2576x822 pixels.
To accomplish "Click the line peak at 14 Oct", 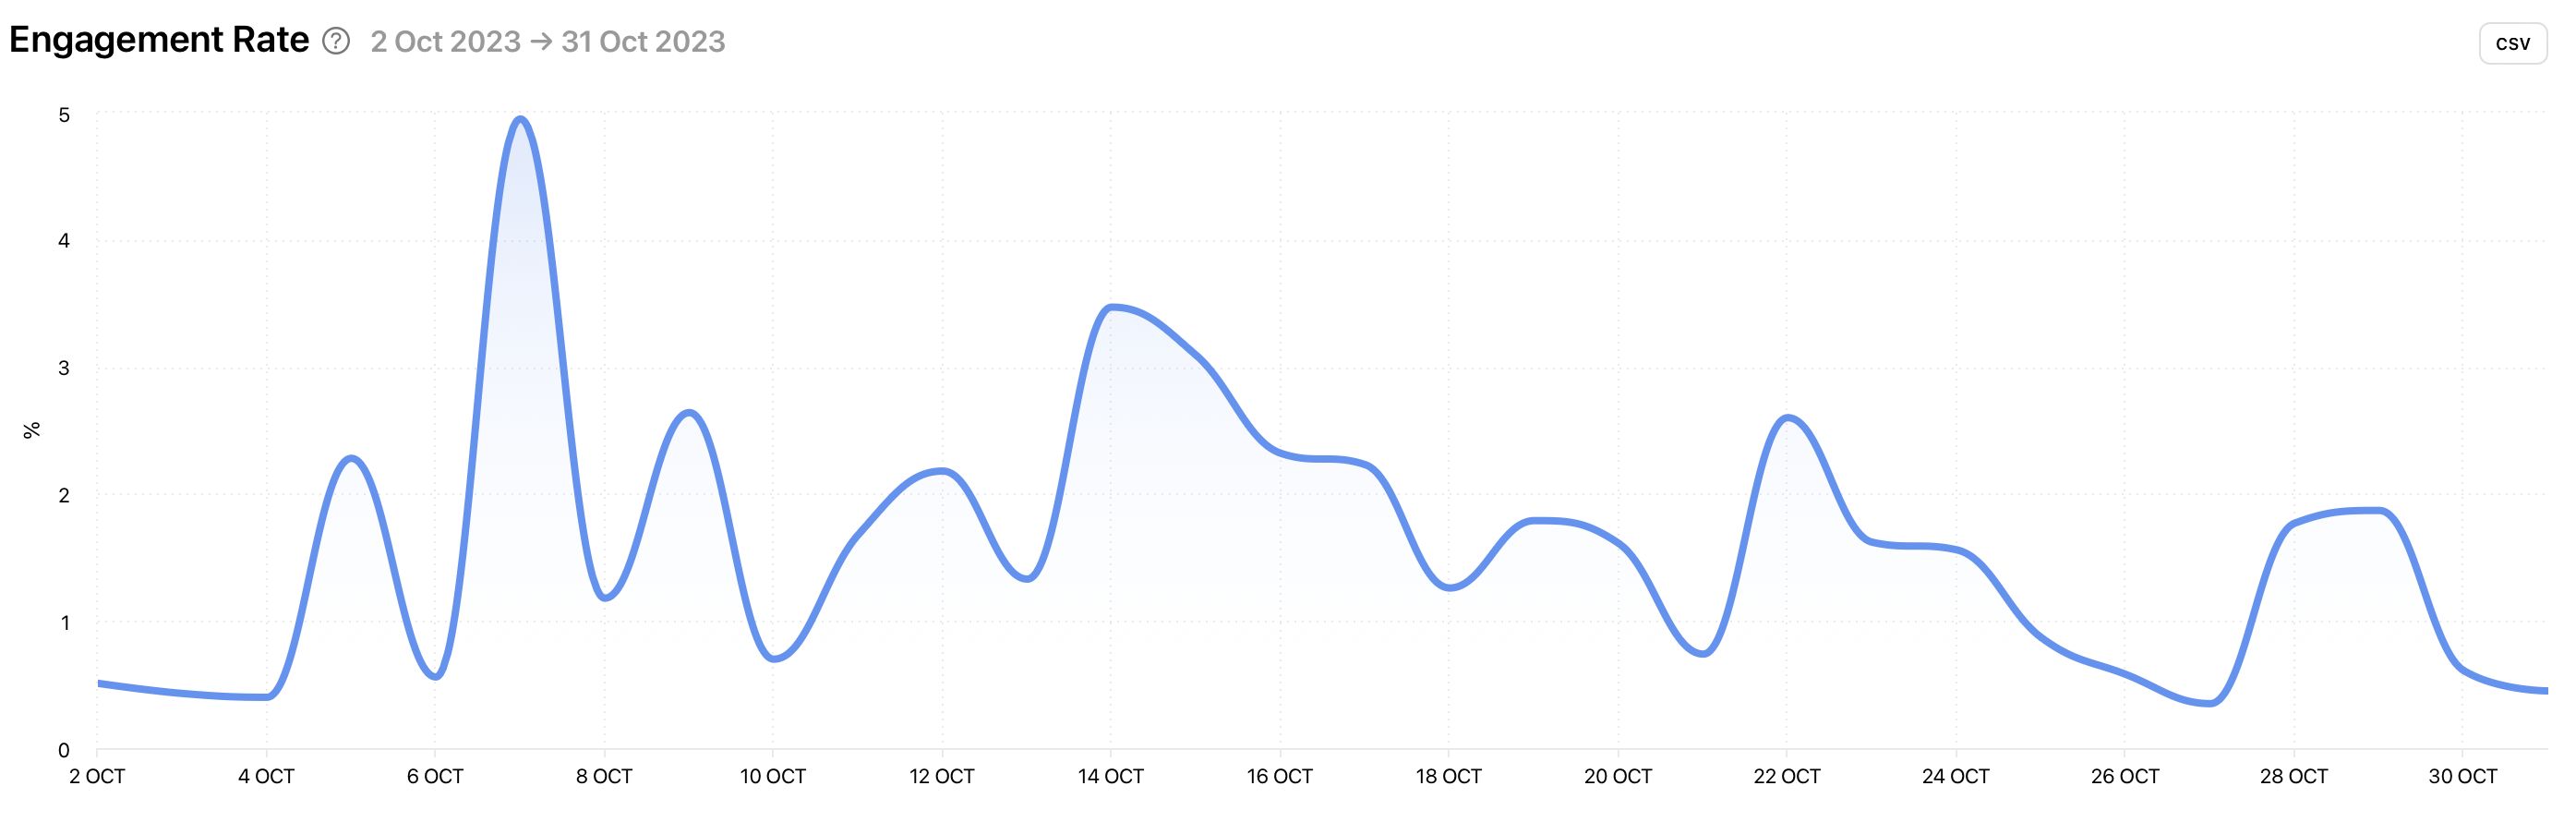I will pos(1111,307).
